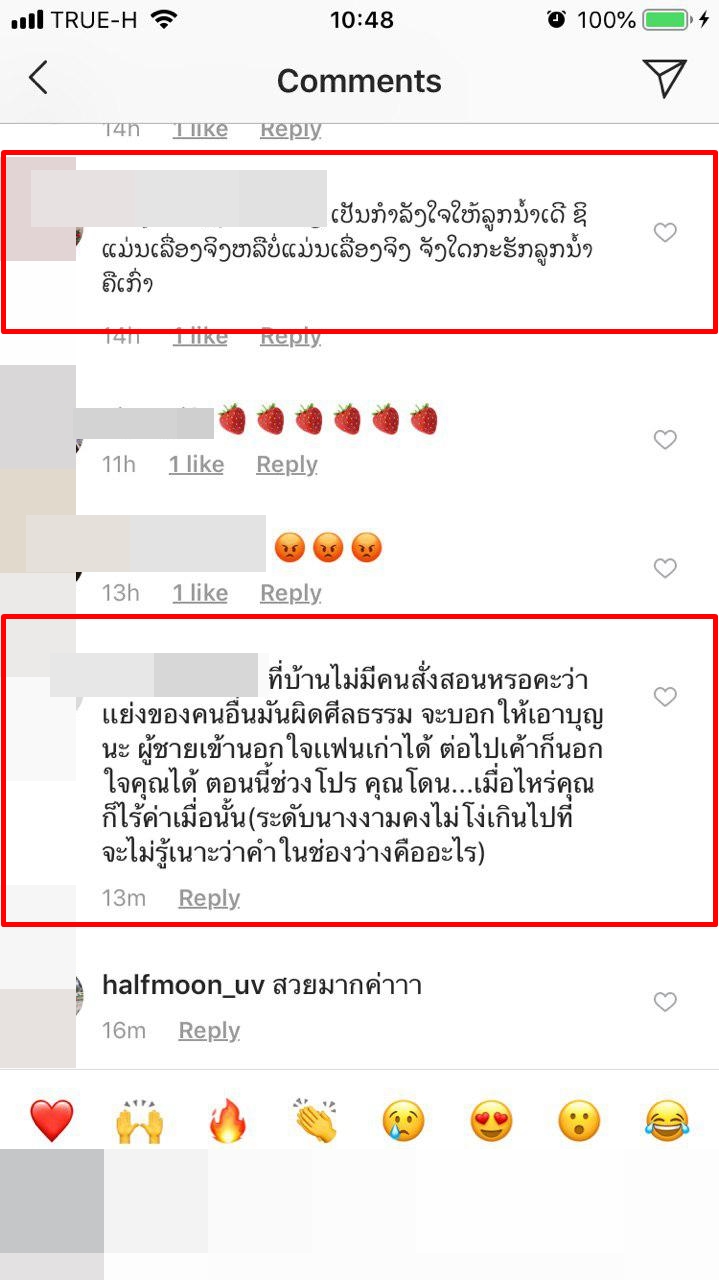Insert laughing tears emoji quick reaction

point(667,1121)
